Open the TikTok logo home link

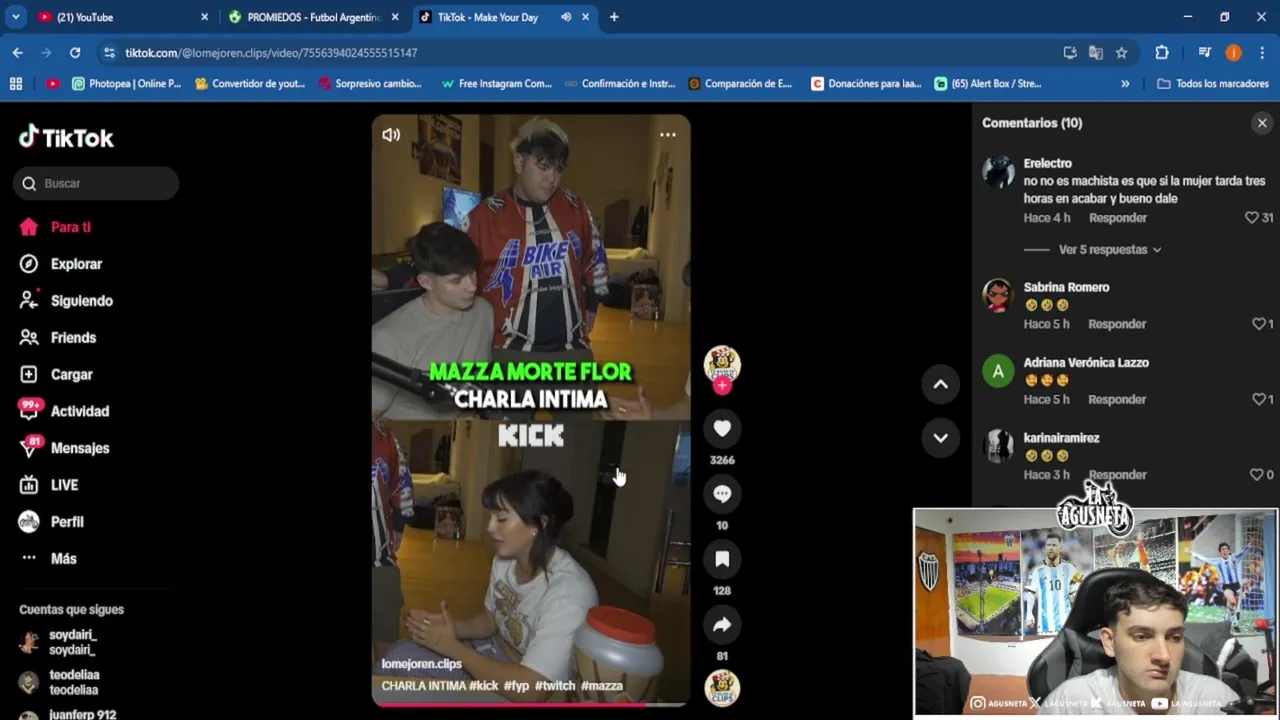click(x=66, y=138)
